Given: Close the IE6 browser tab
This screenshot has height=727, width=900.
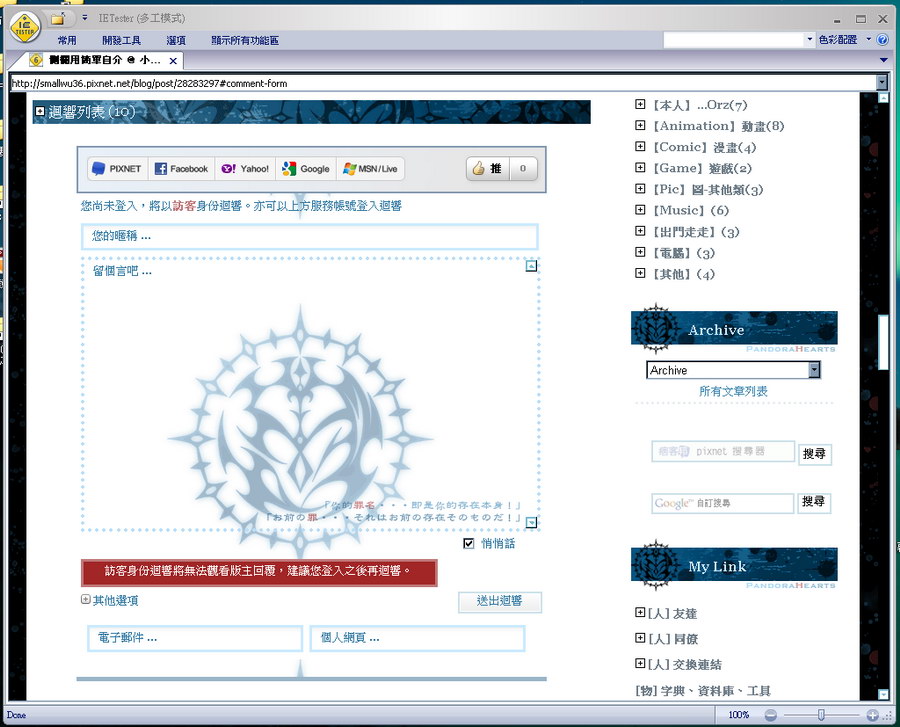Looking at the screenshot, I should point(173,60).
